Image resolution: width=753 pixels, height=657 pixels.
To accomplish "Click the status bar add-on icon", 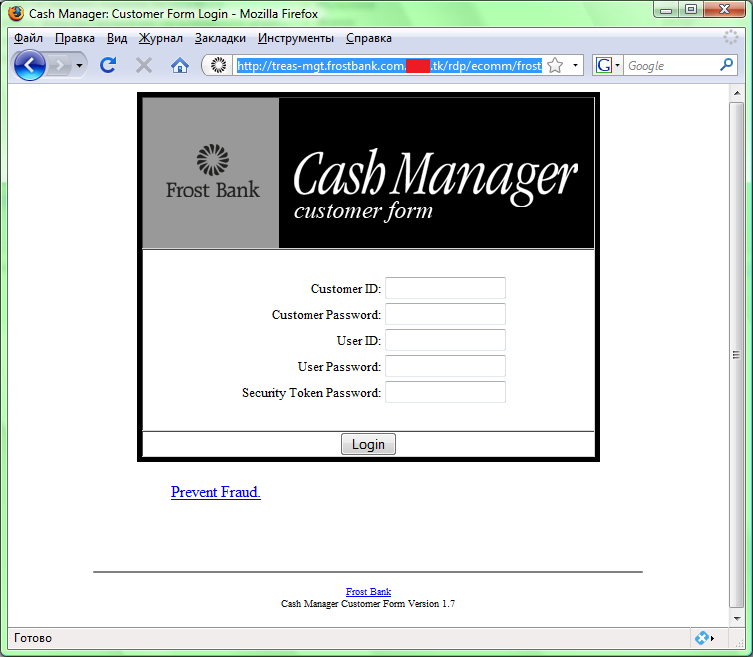I will tap(702, 638).
